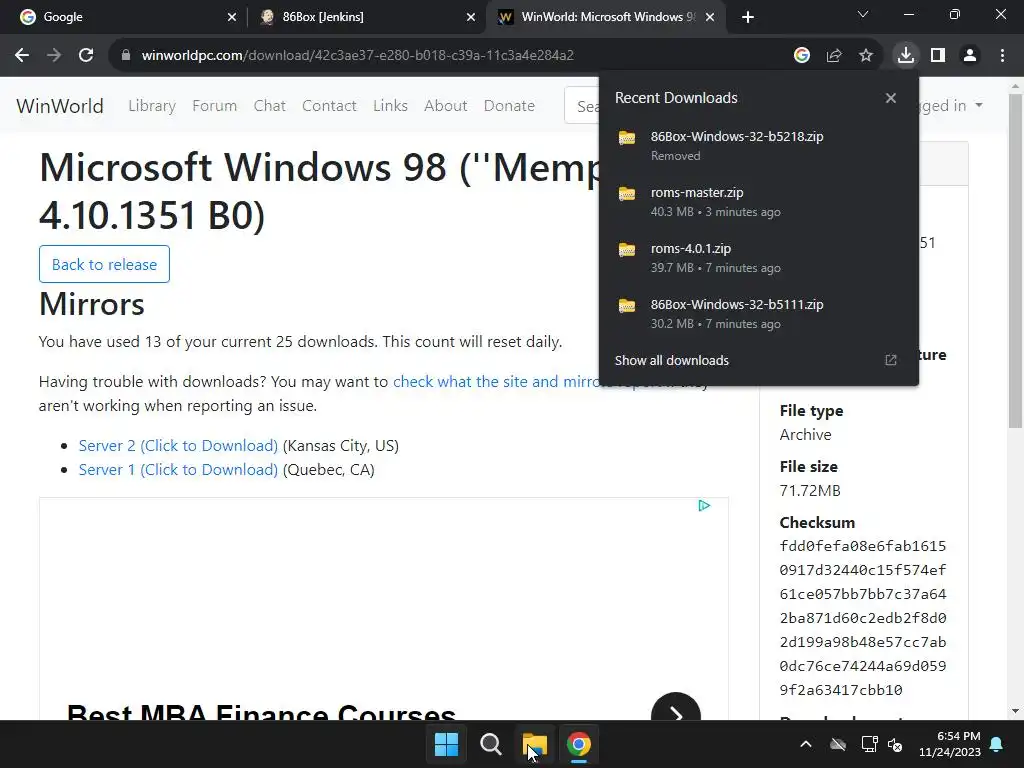Image resolution: width=1024 pixels, height=768 pixels.
Task: View site info via the lock icon
Action: click(x=126, y=56)
